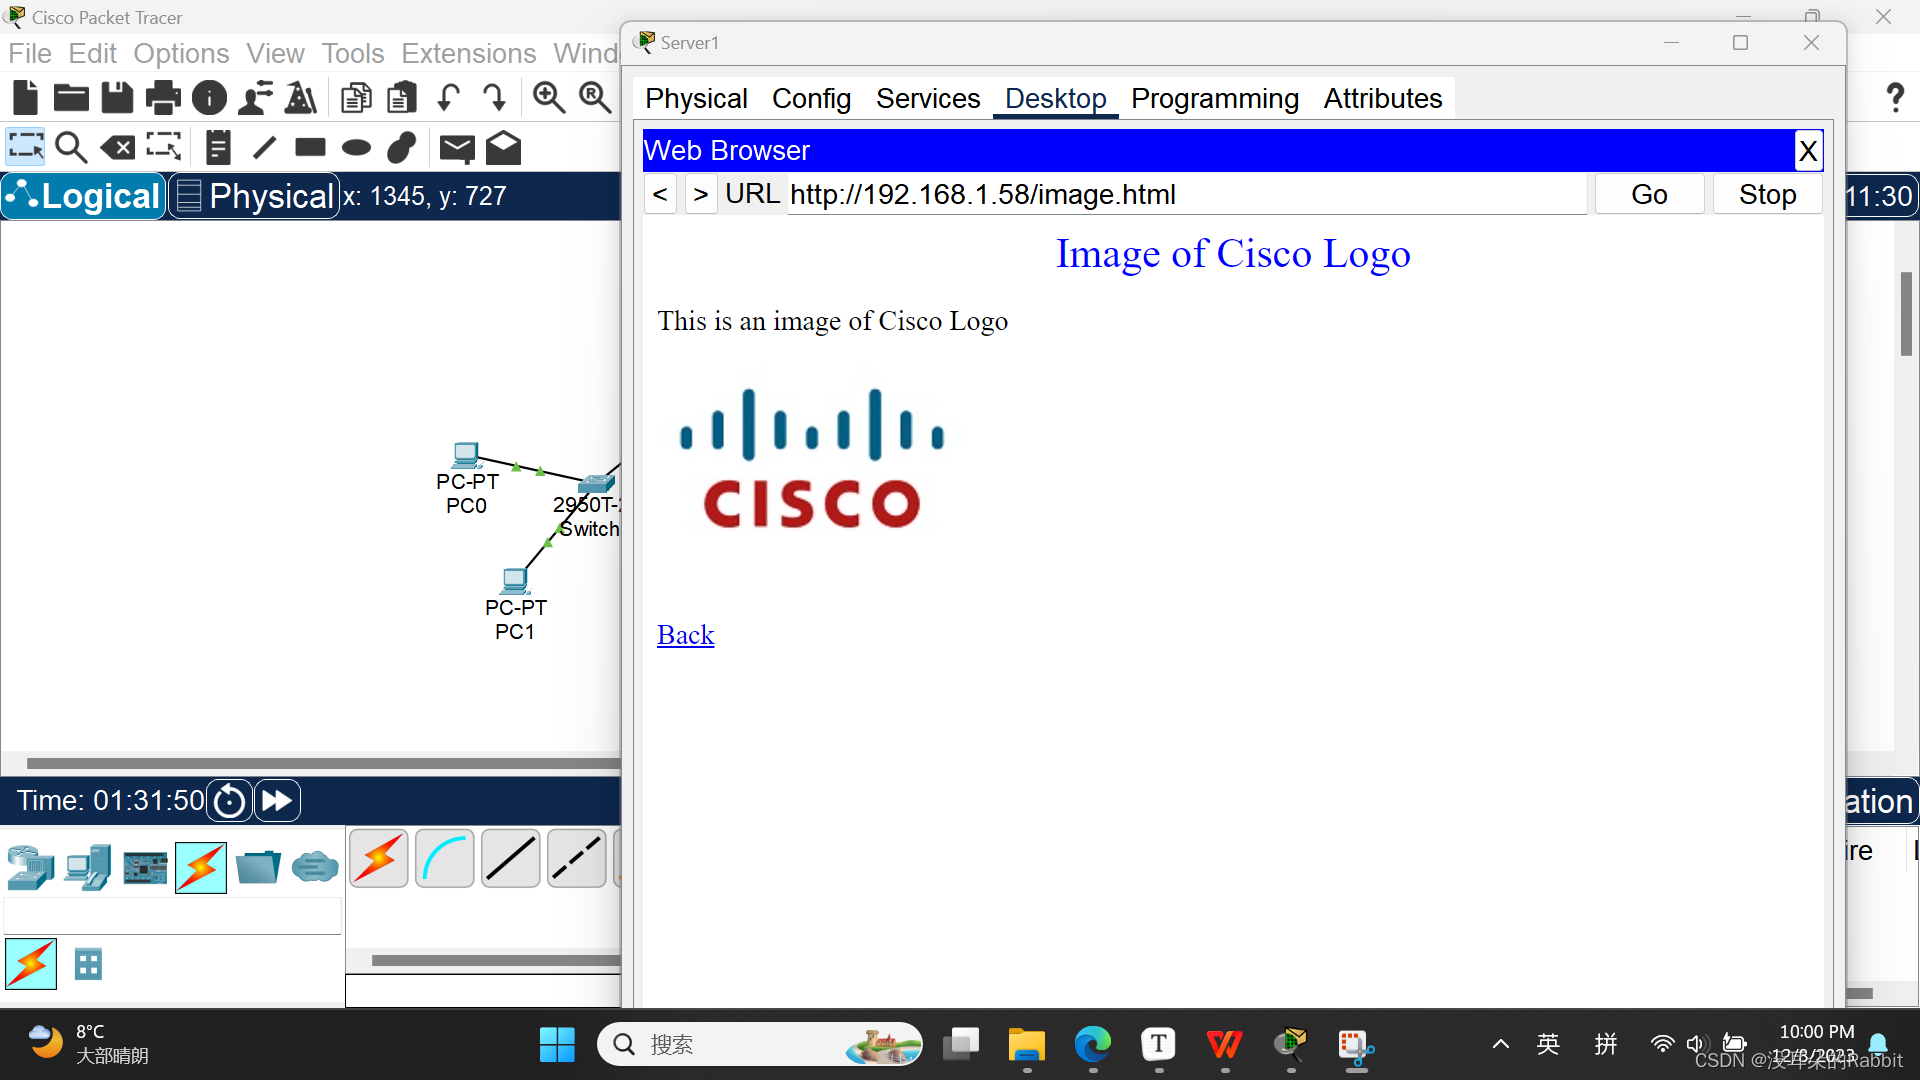The width and height of the screenshot is (1920, 1080).
Task: Click the Reset Simulation power cycle button
Action: [x=229, y=801]
